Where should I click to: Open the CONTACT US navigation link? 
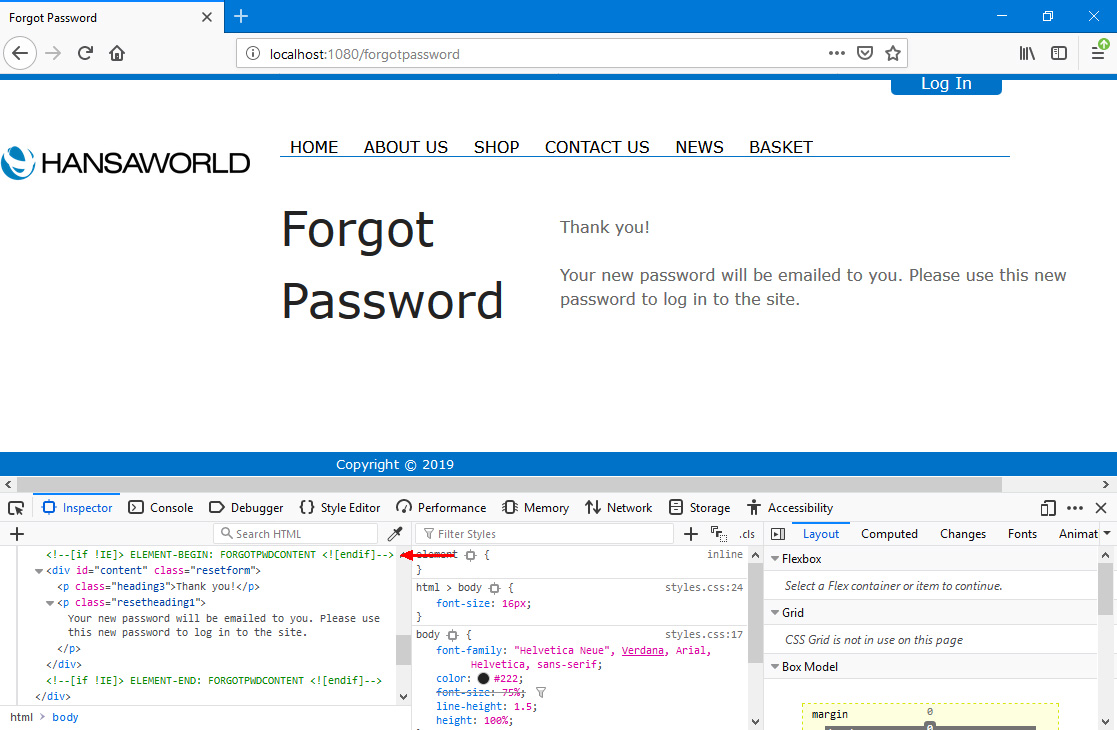click(597, 147)
